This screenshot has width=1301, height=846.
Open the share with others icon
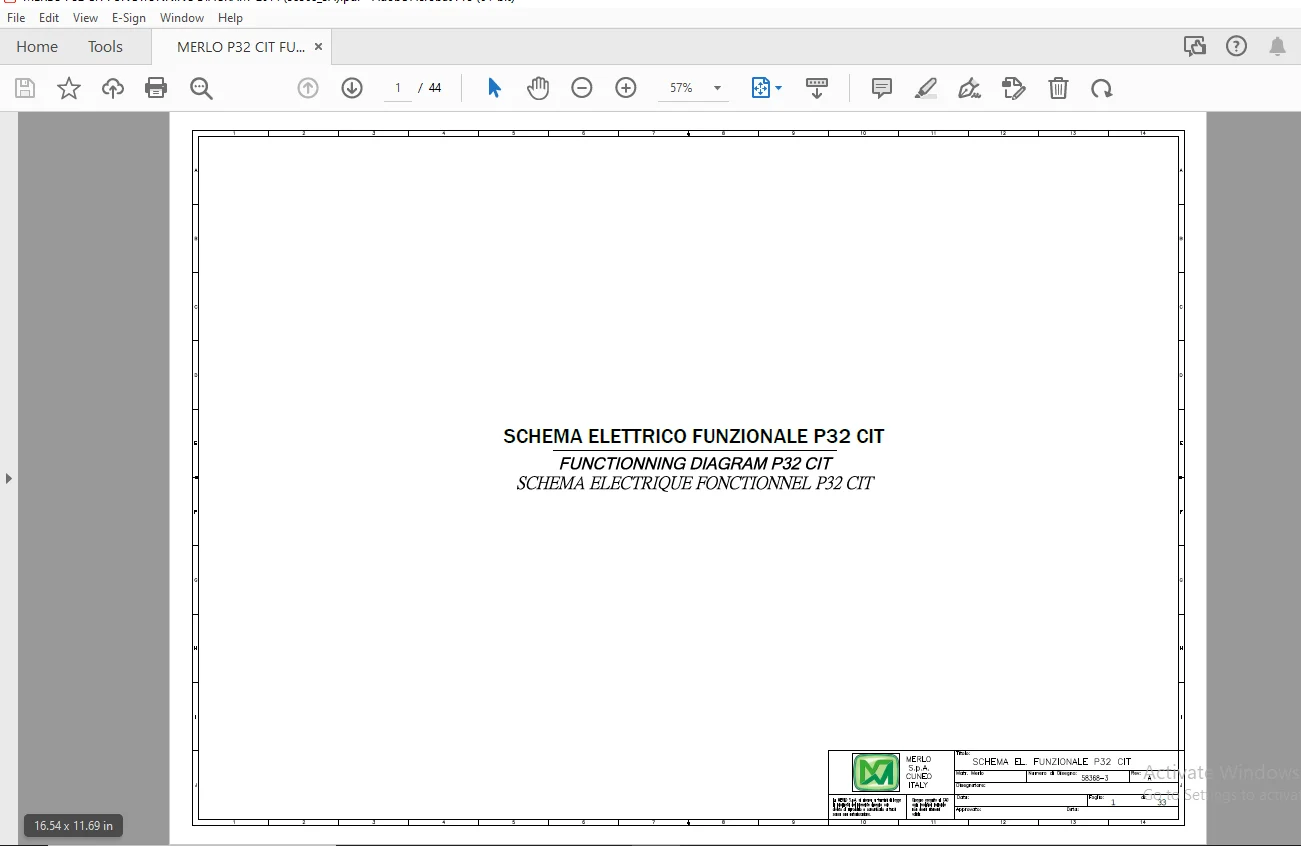point(1194,46)
